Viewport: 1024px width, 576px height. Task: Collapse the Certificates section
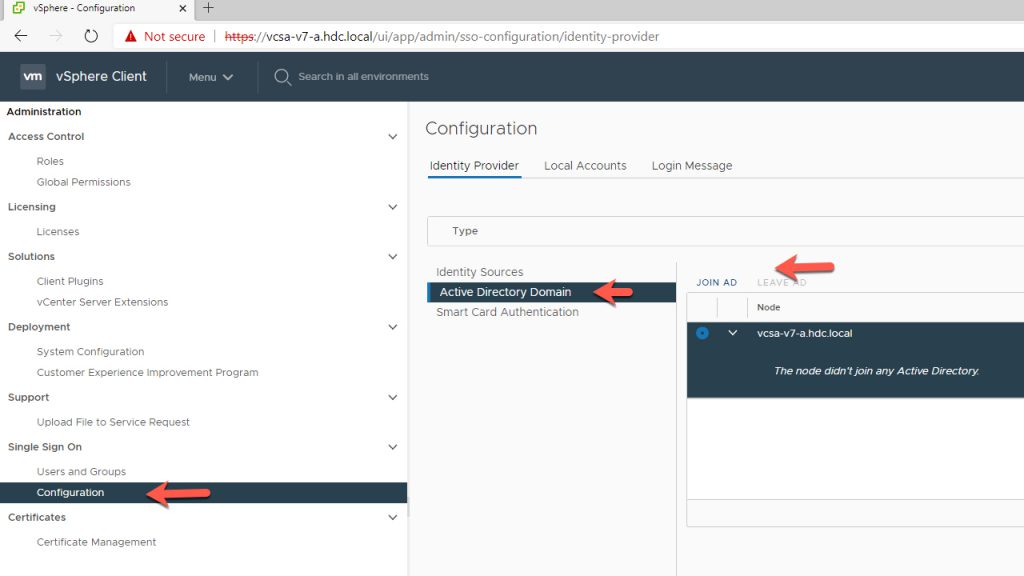(x=392, y=517)
